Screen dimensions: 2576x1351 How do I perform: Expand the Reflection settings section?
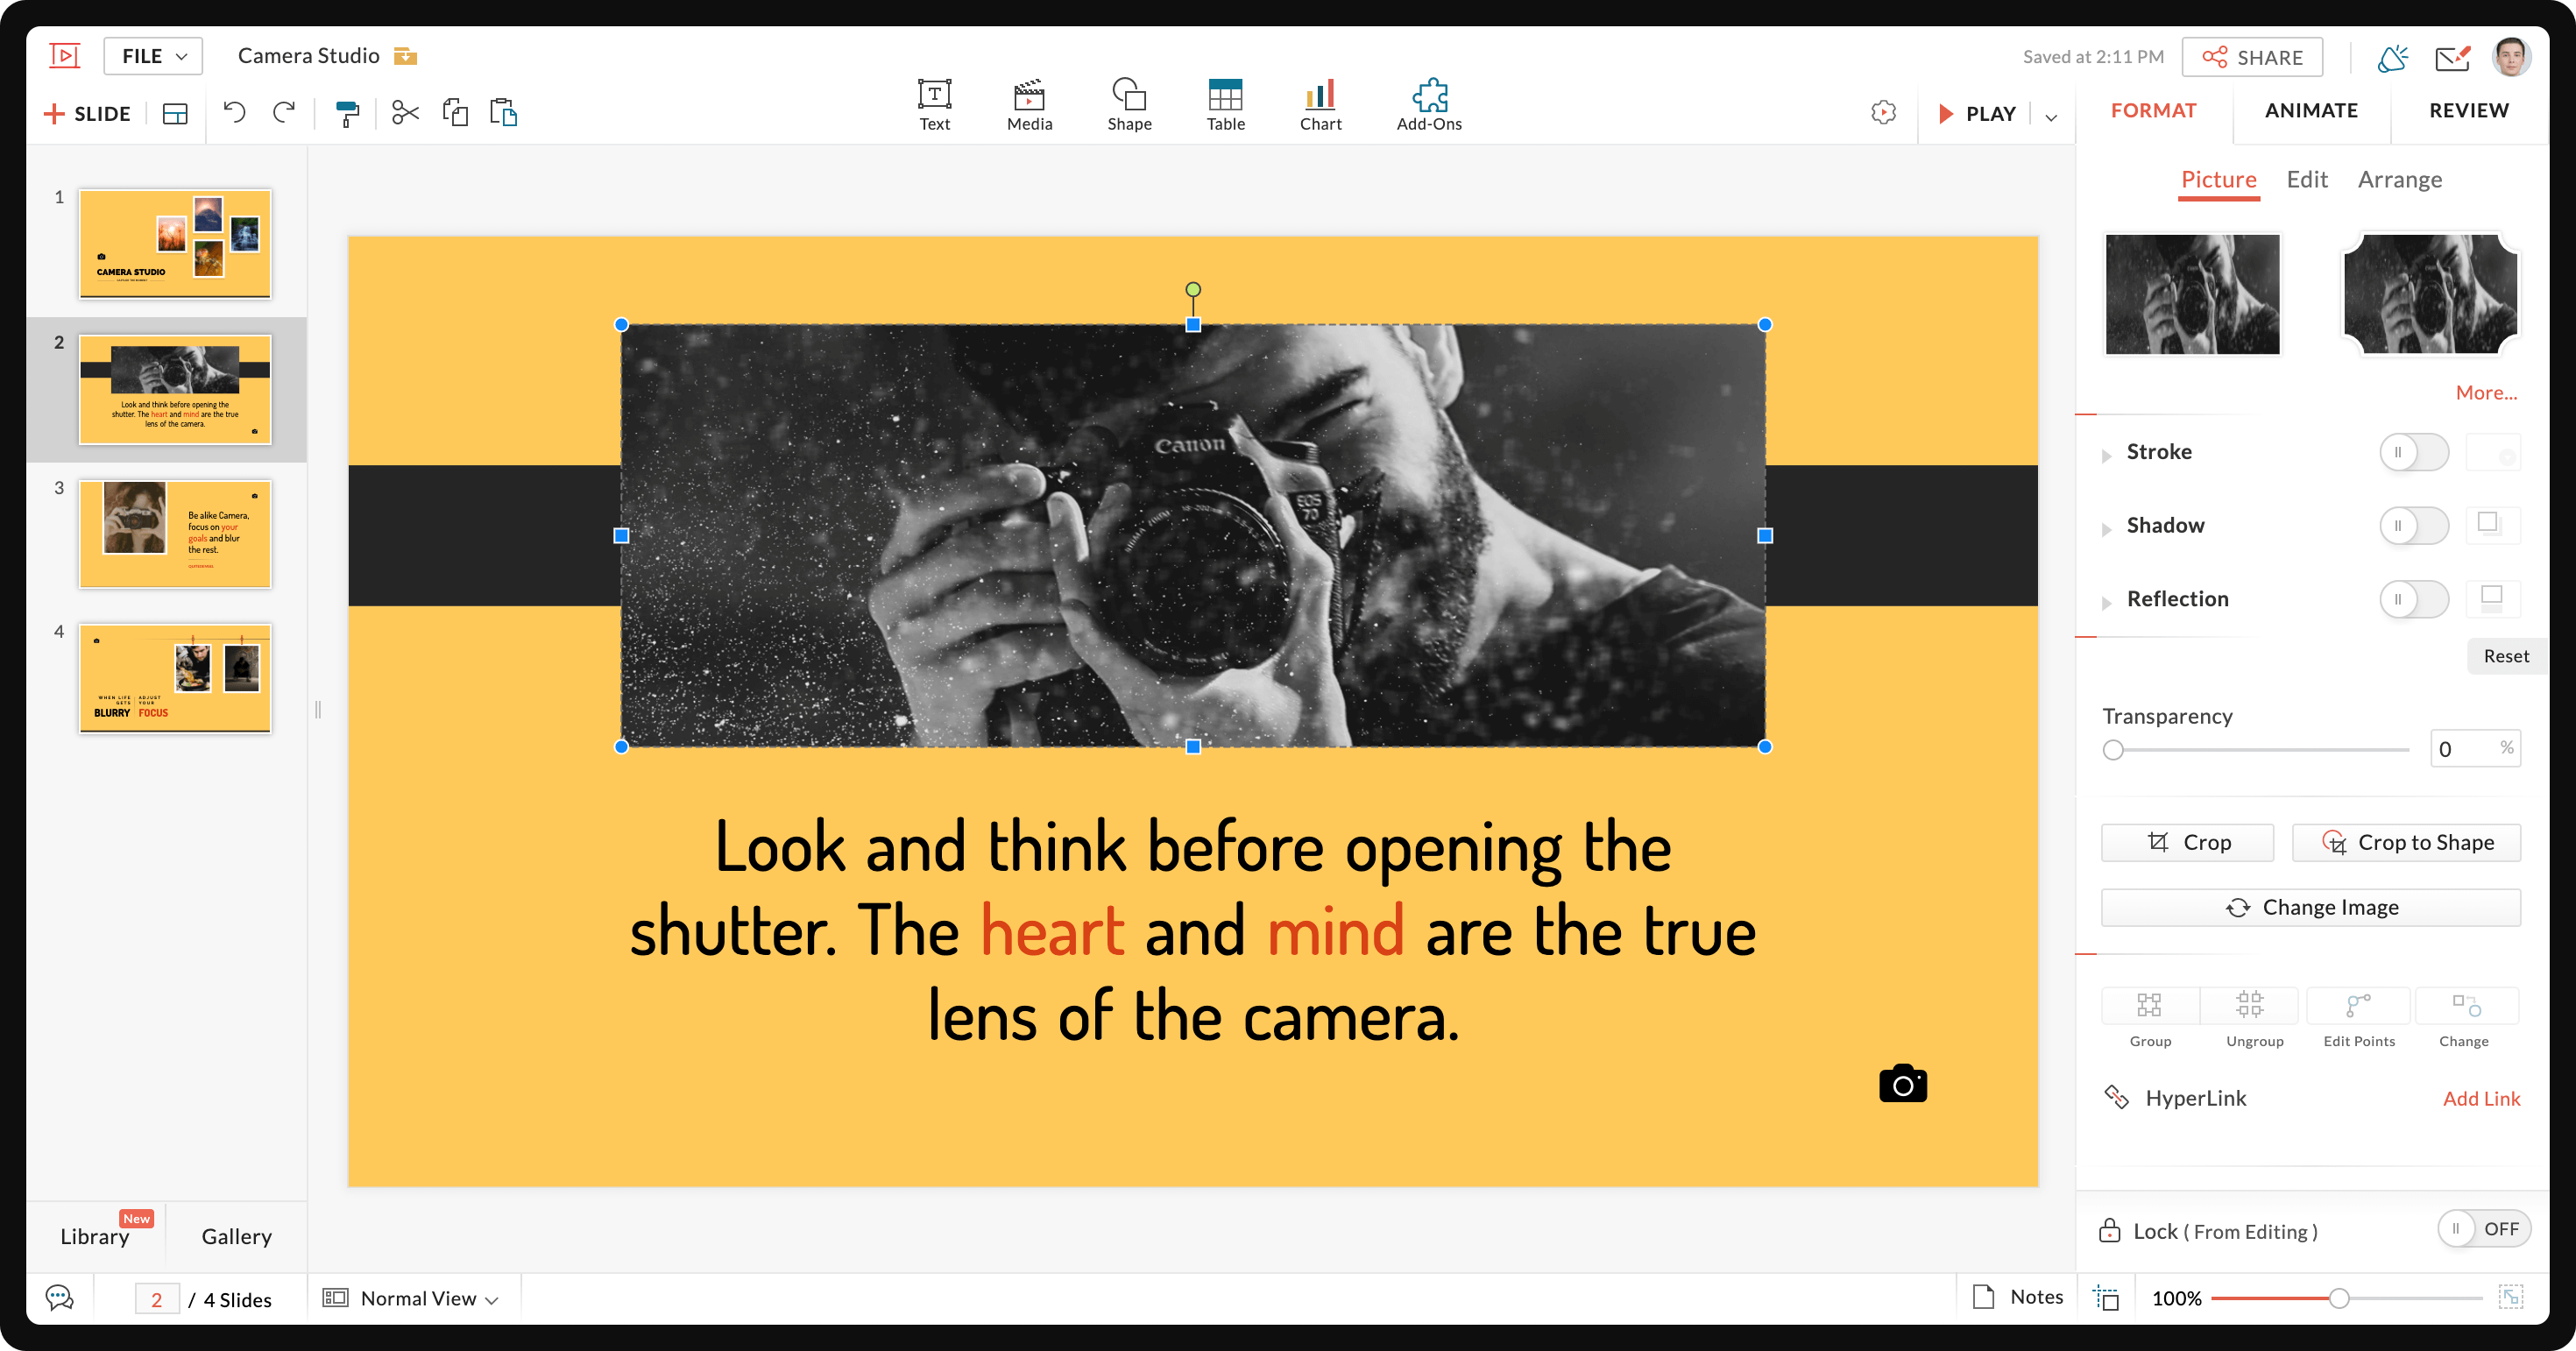[x=2109, y=598]
